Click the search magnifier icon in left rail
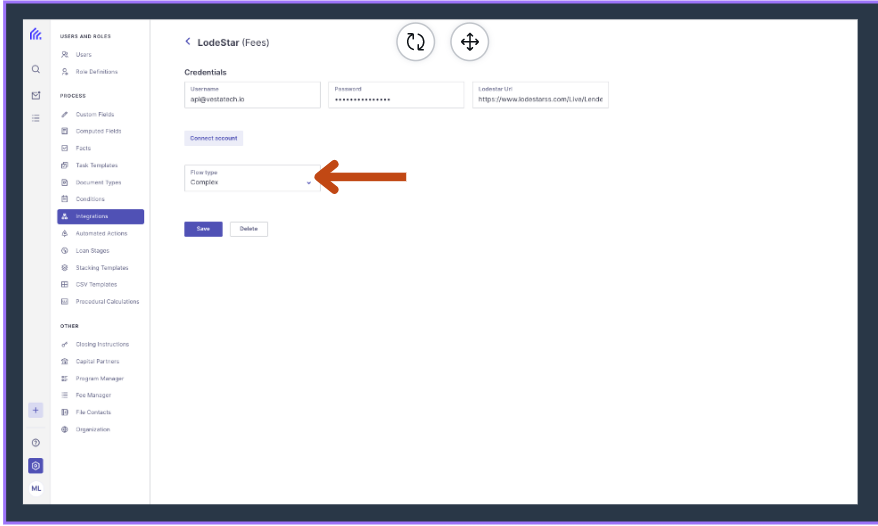 click(x=36, y=69)
